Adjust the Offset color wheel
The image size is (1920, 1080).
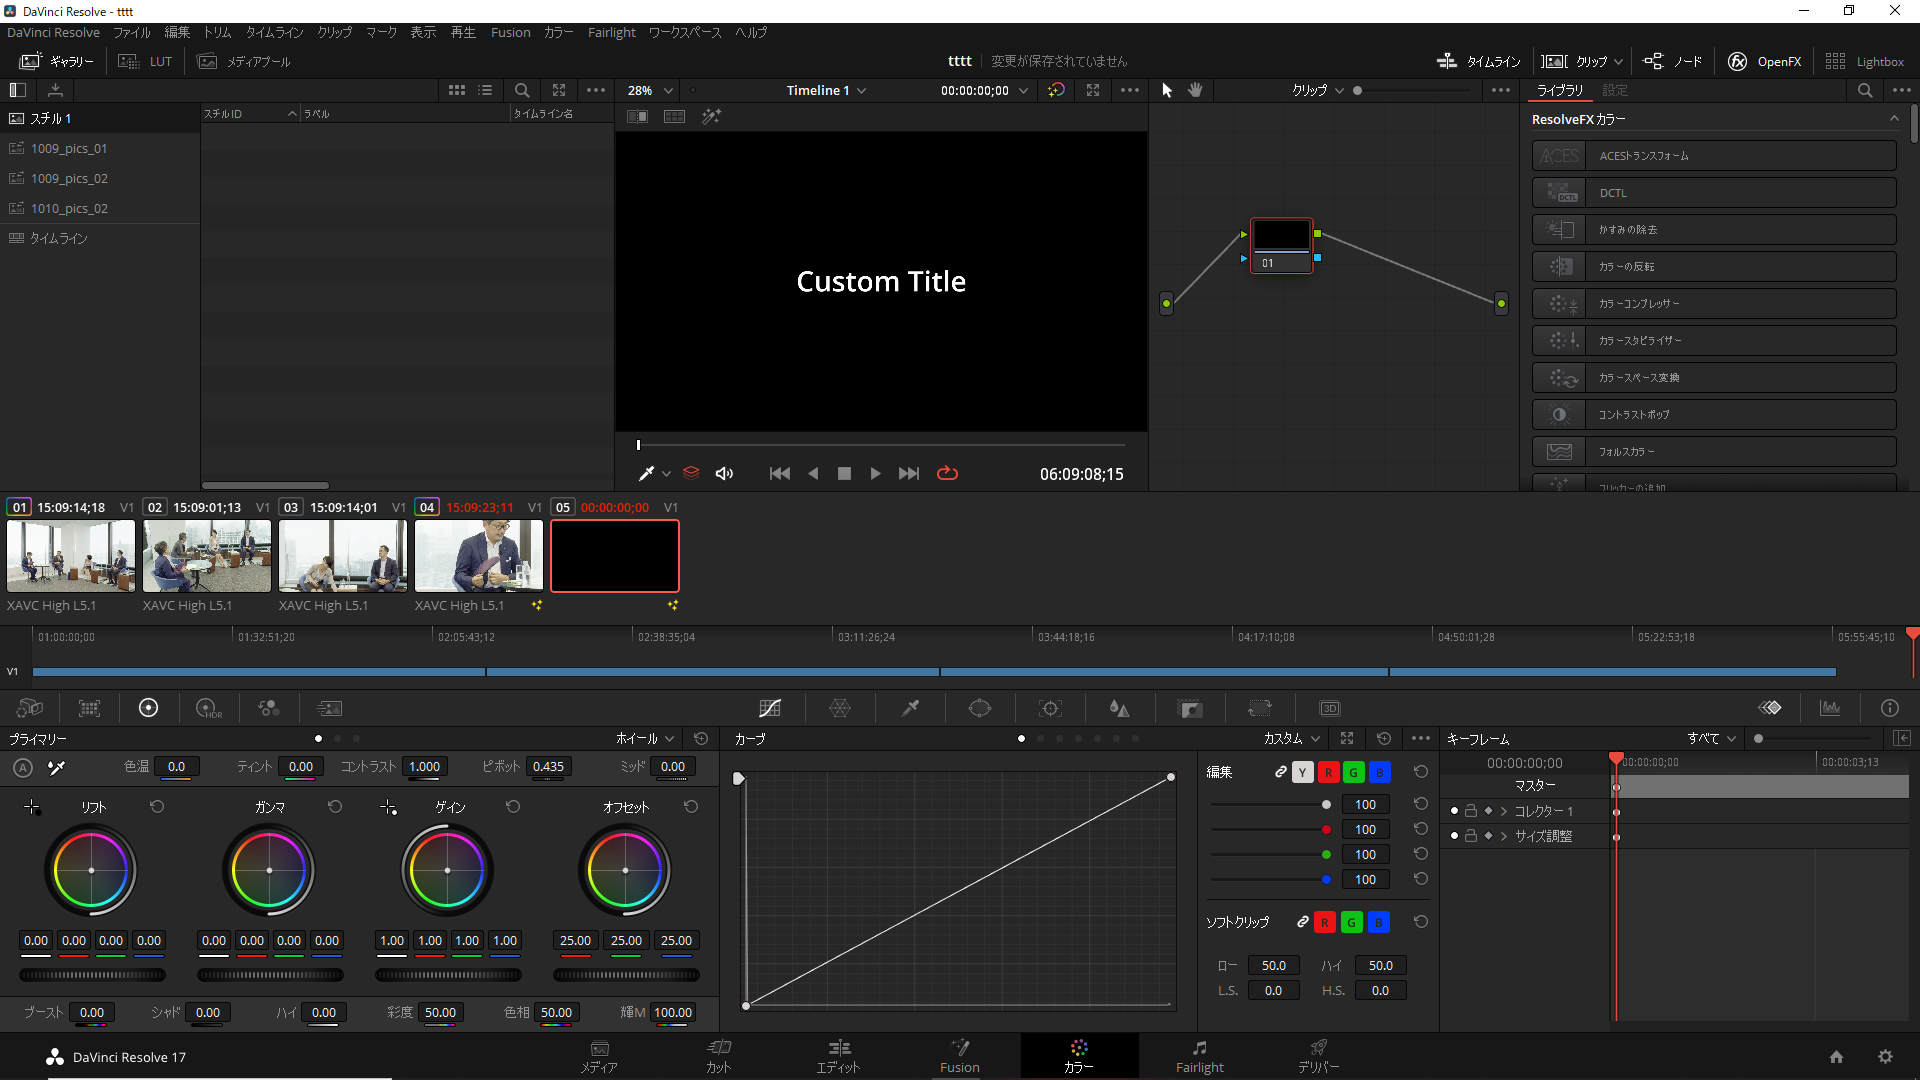point(625,870)
